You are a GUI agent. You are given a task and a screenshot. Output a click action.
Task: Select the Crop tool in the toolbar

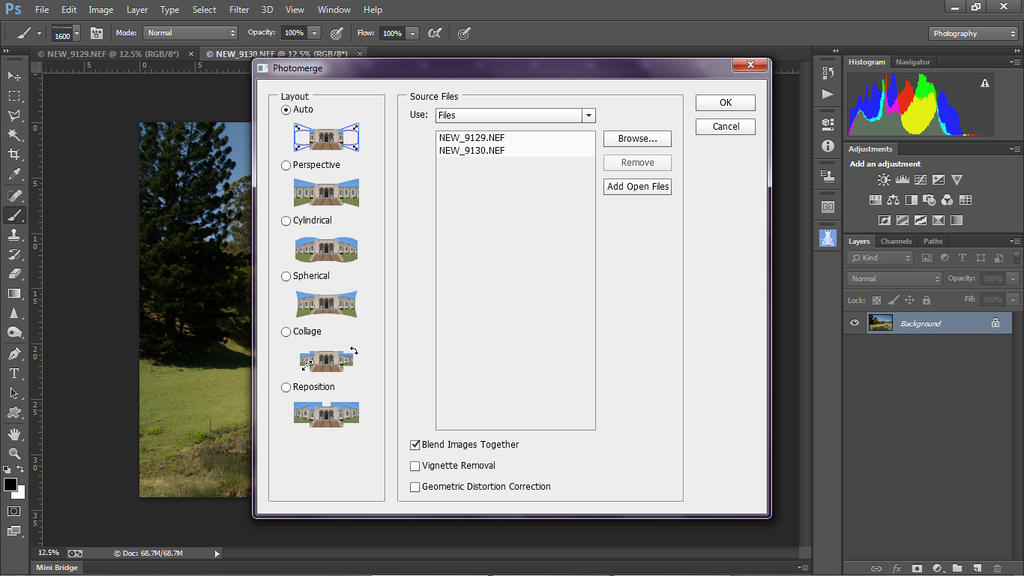pos(14,154)
